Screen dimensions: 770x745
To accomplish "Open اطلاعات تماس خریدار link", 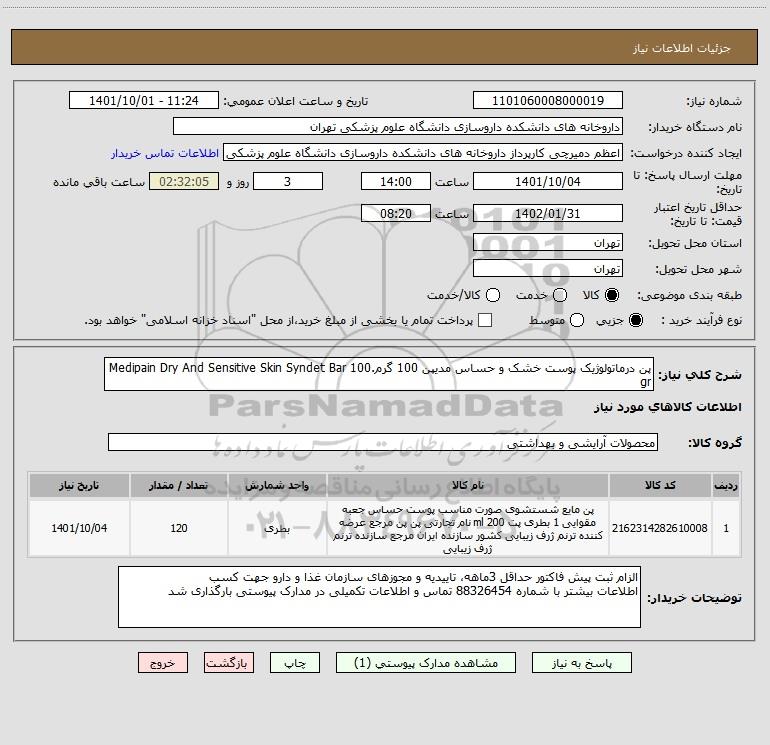I will click(165, 153).
